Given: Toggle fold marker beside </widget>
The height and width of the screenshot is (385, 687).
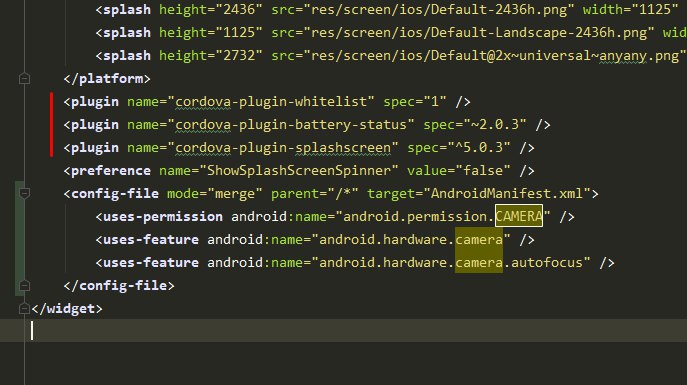Looking at the screenshot, I should coord(25,309).
